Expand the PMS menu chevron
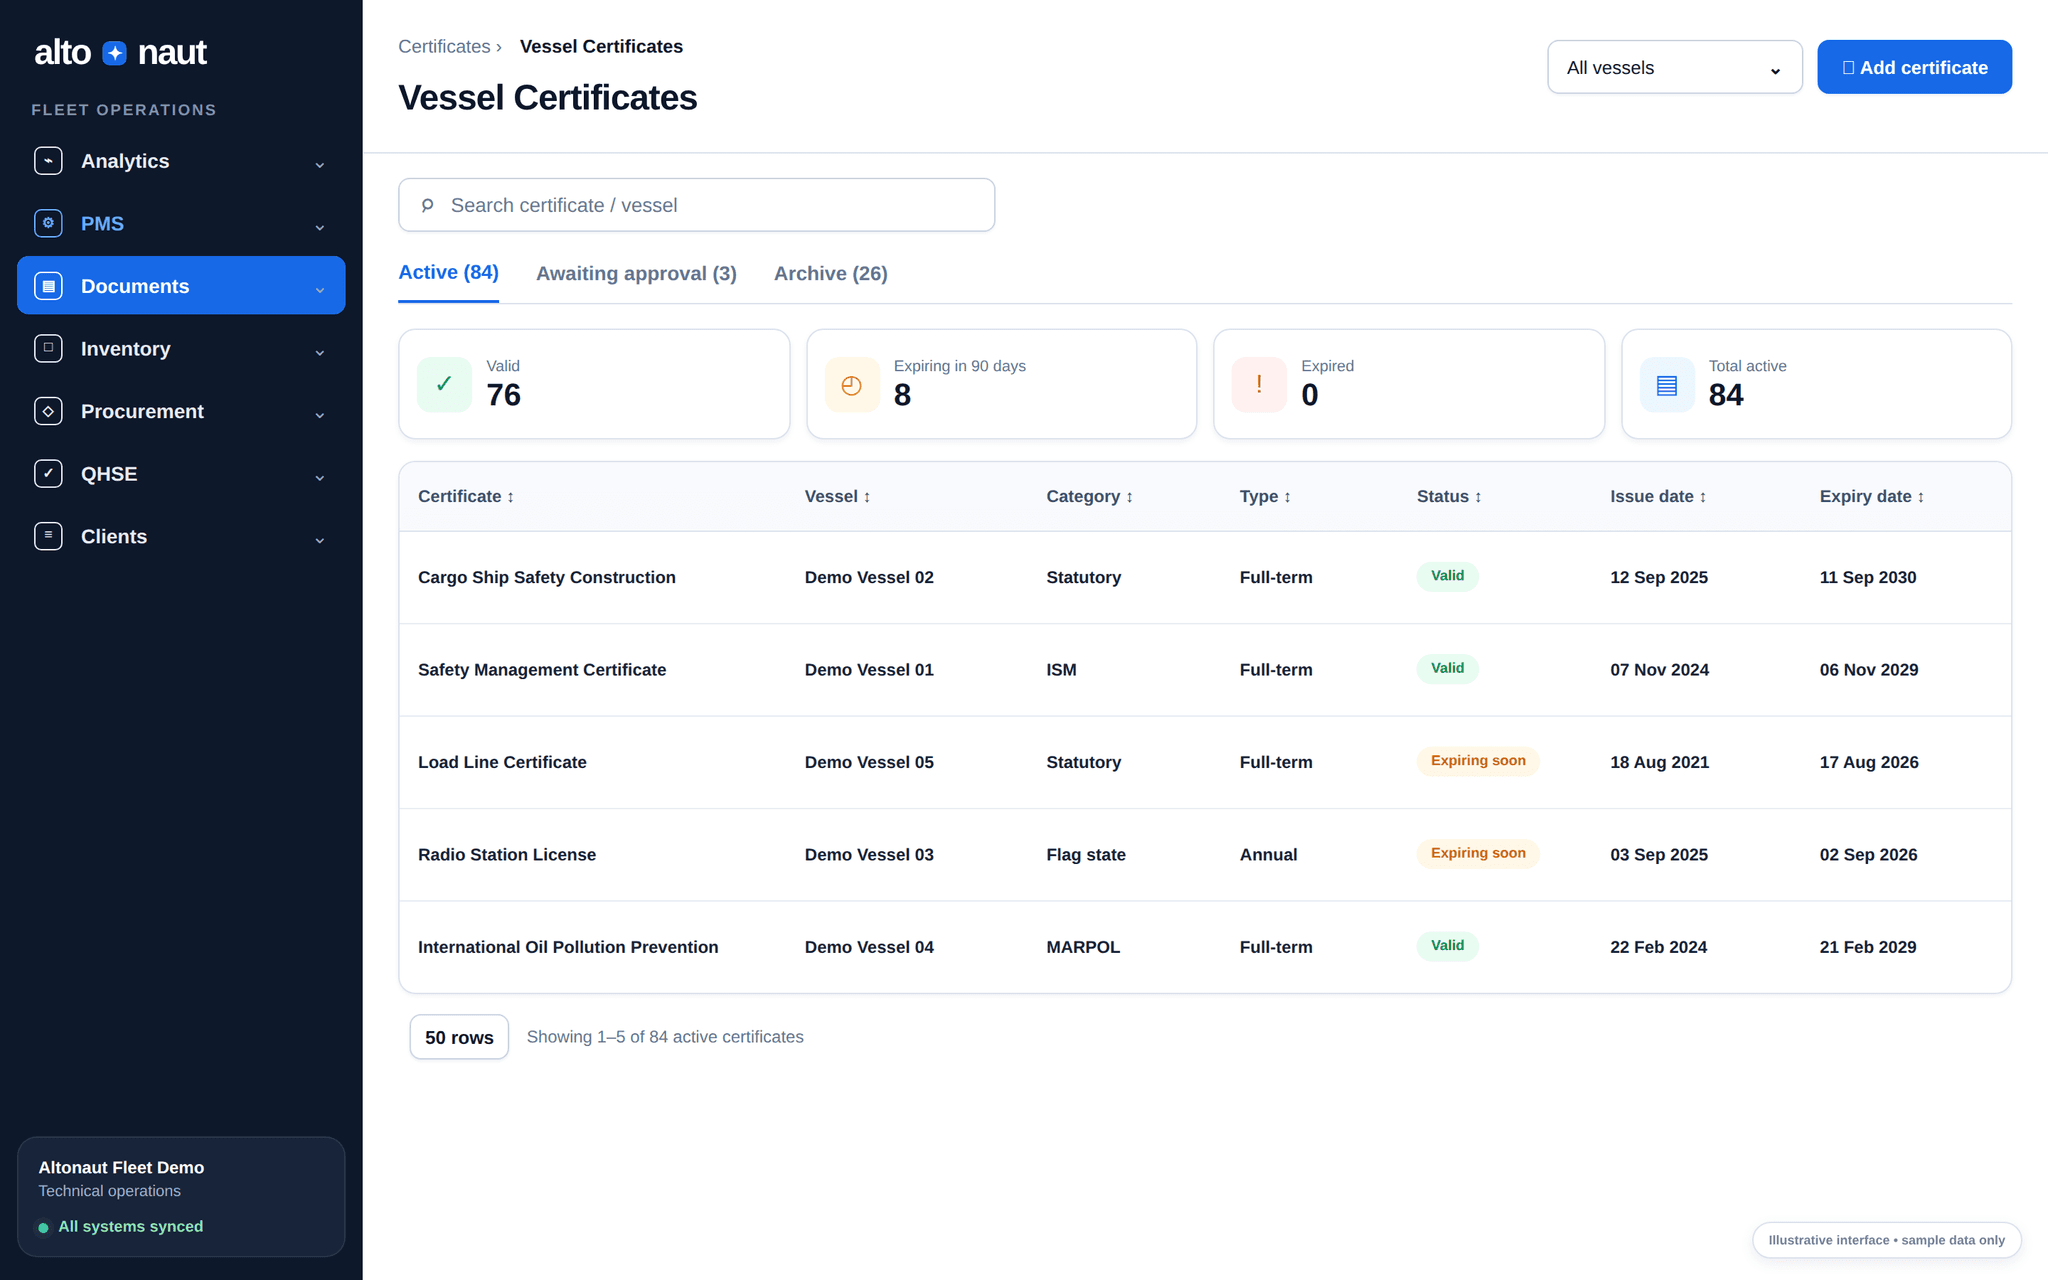Image resolution: width=2048 pixels, height=1280 pixels. click(x=320, y=227)
